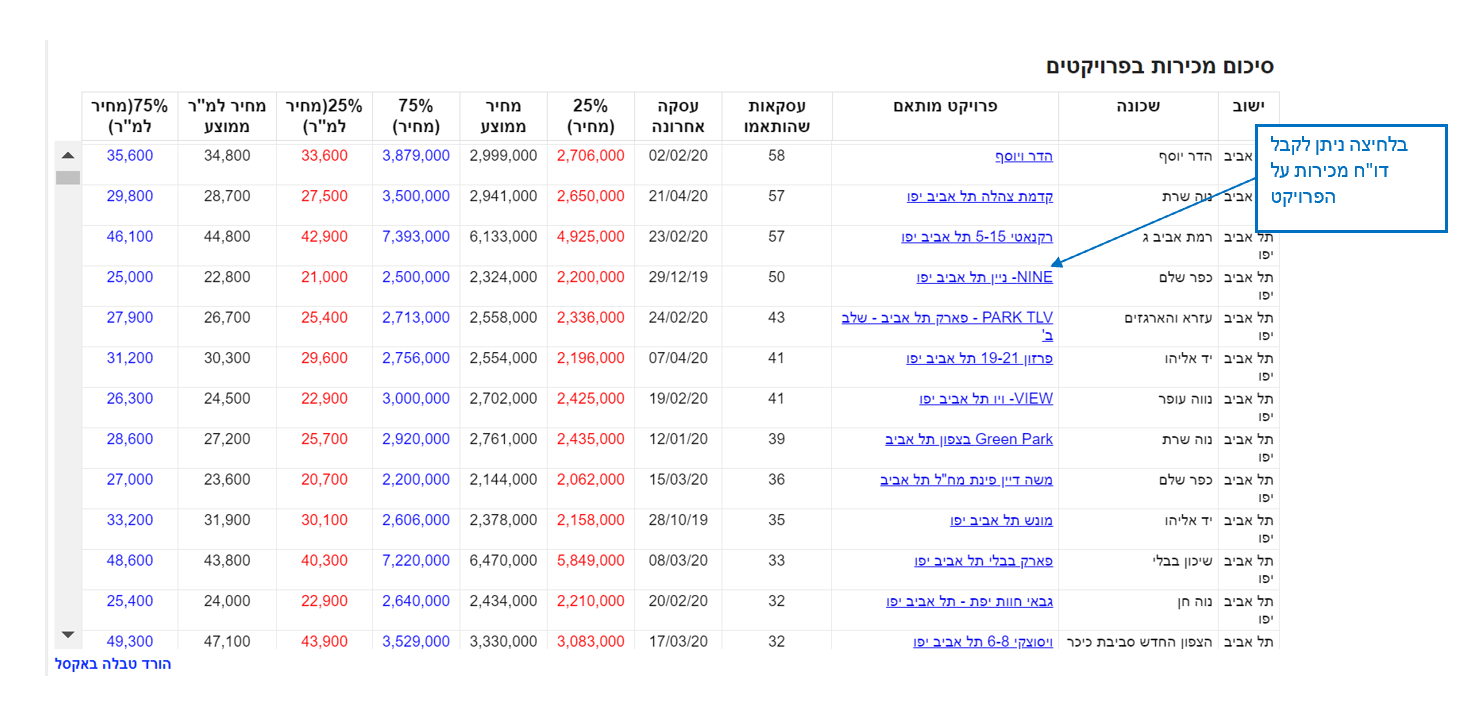Screen dimensions: 1473x711
Task: Click the פרויקט מותאם column header
Action: click(x=944, y=106)
